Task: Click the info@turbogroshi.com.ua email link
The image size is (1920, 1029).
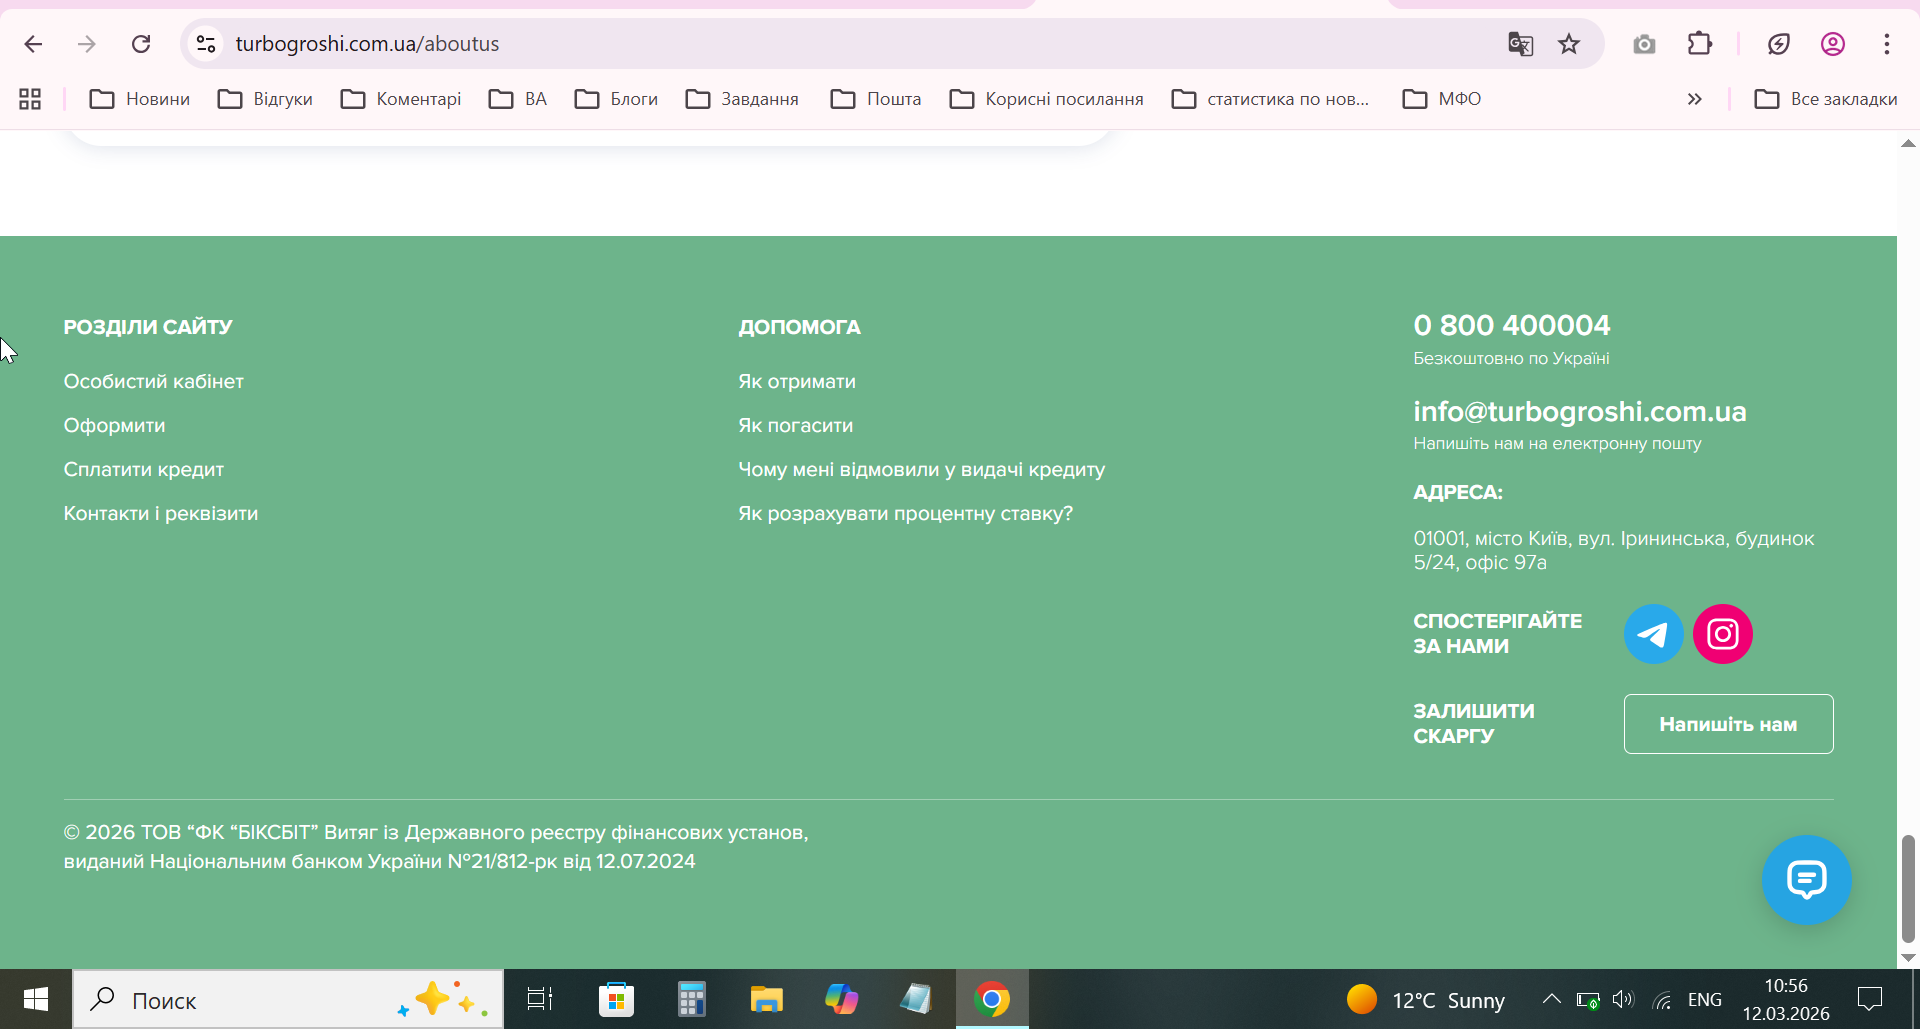Action: 1580,411
